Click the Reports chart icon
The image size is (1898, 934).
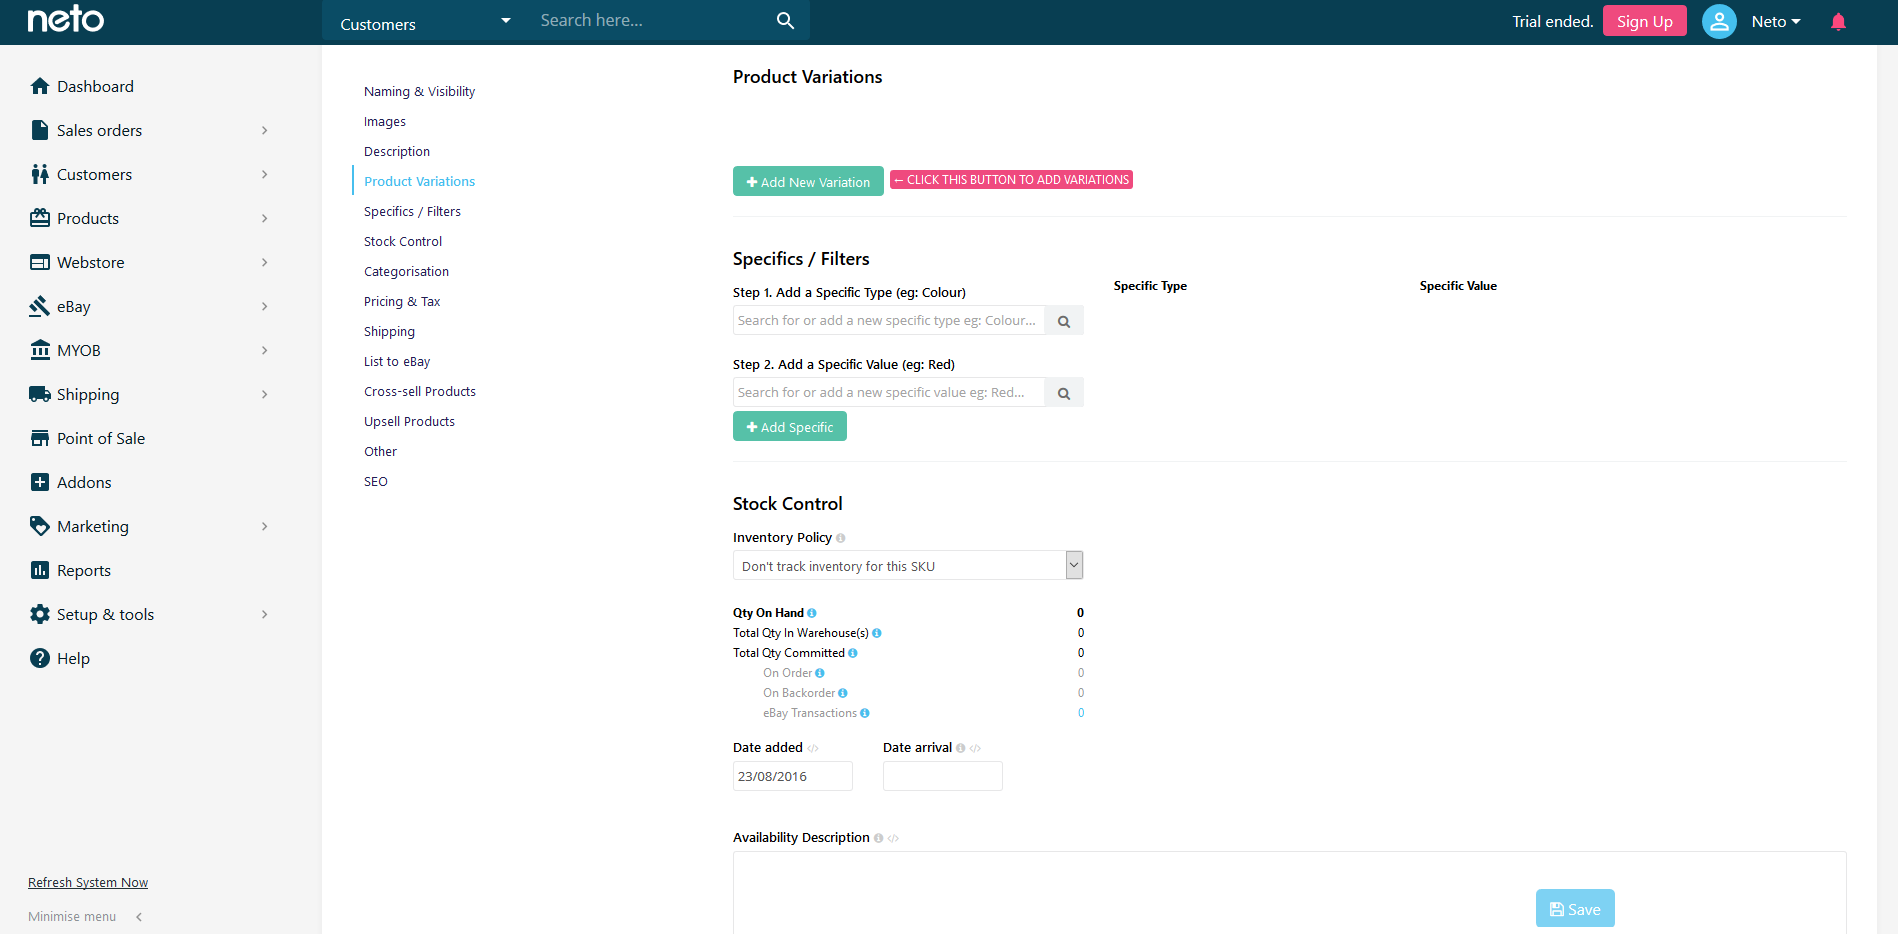tap(40, 570)
